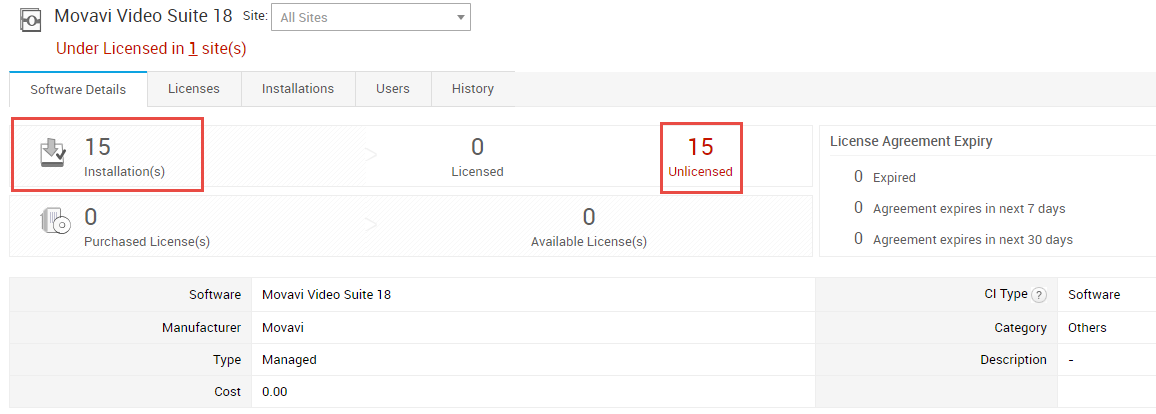Click the Manufacturer value Movavi
The width and height of the screenshot is (1156, 414).
point(283,328)
